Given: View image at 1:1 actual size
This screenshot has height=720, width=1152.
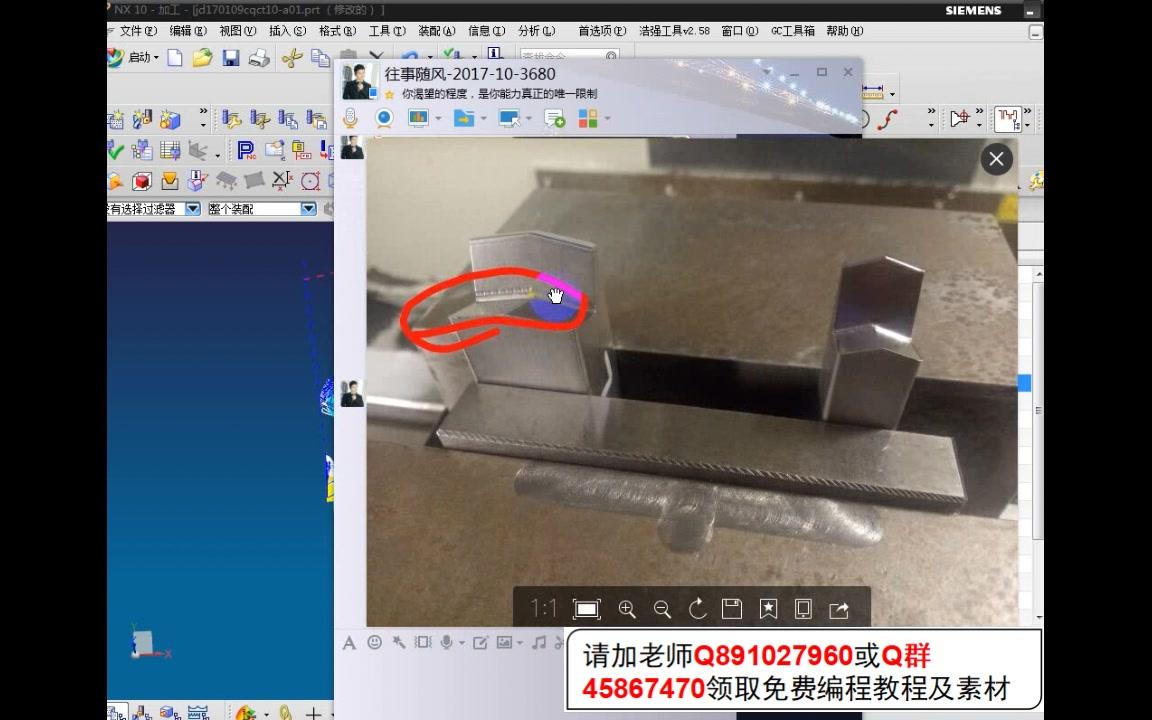Looking at the screenshot, I should pos(543,609).
